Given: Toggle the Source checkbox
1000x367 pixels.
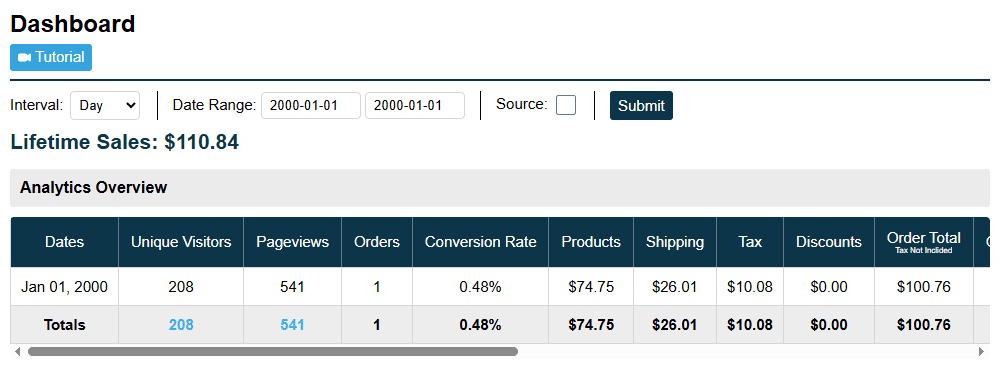Looking at the screenshot, I should tap(566, 105).
